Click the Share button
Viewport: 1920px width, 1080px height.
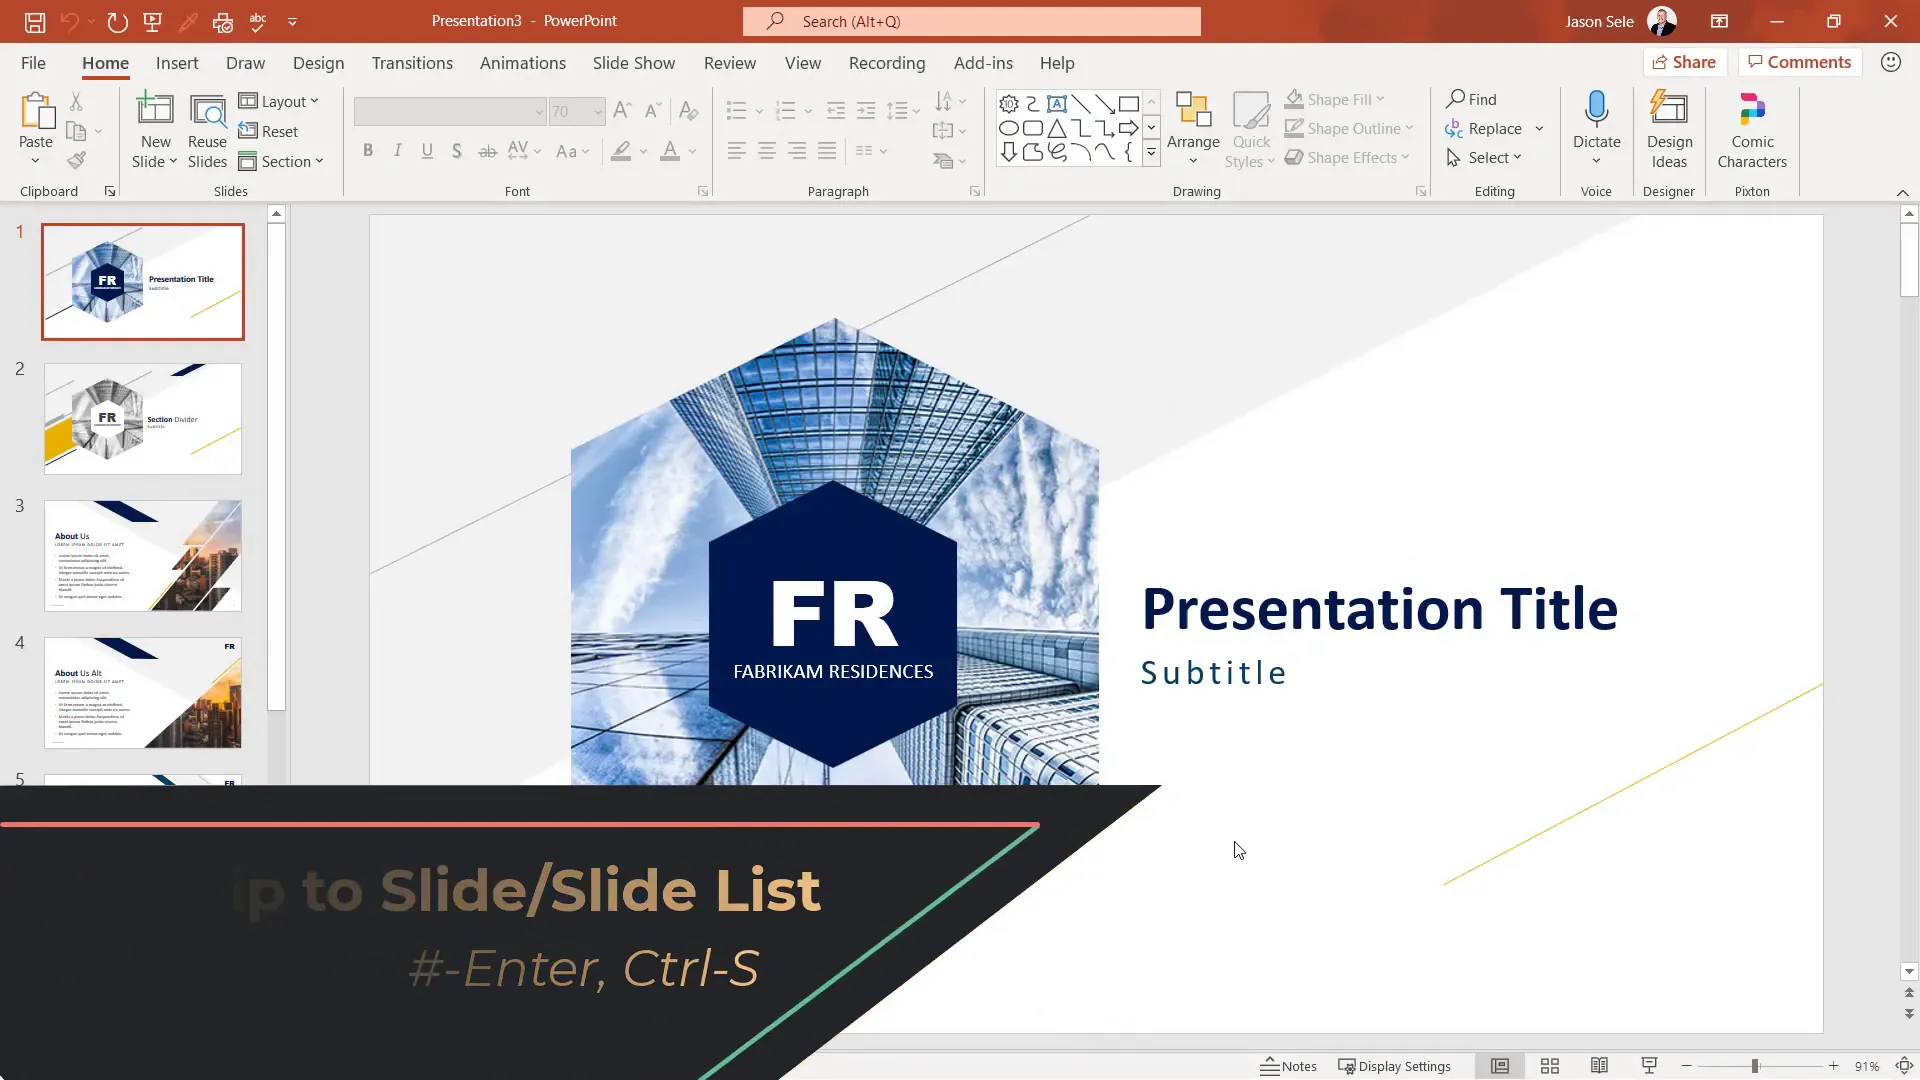point(1683,62)
